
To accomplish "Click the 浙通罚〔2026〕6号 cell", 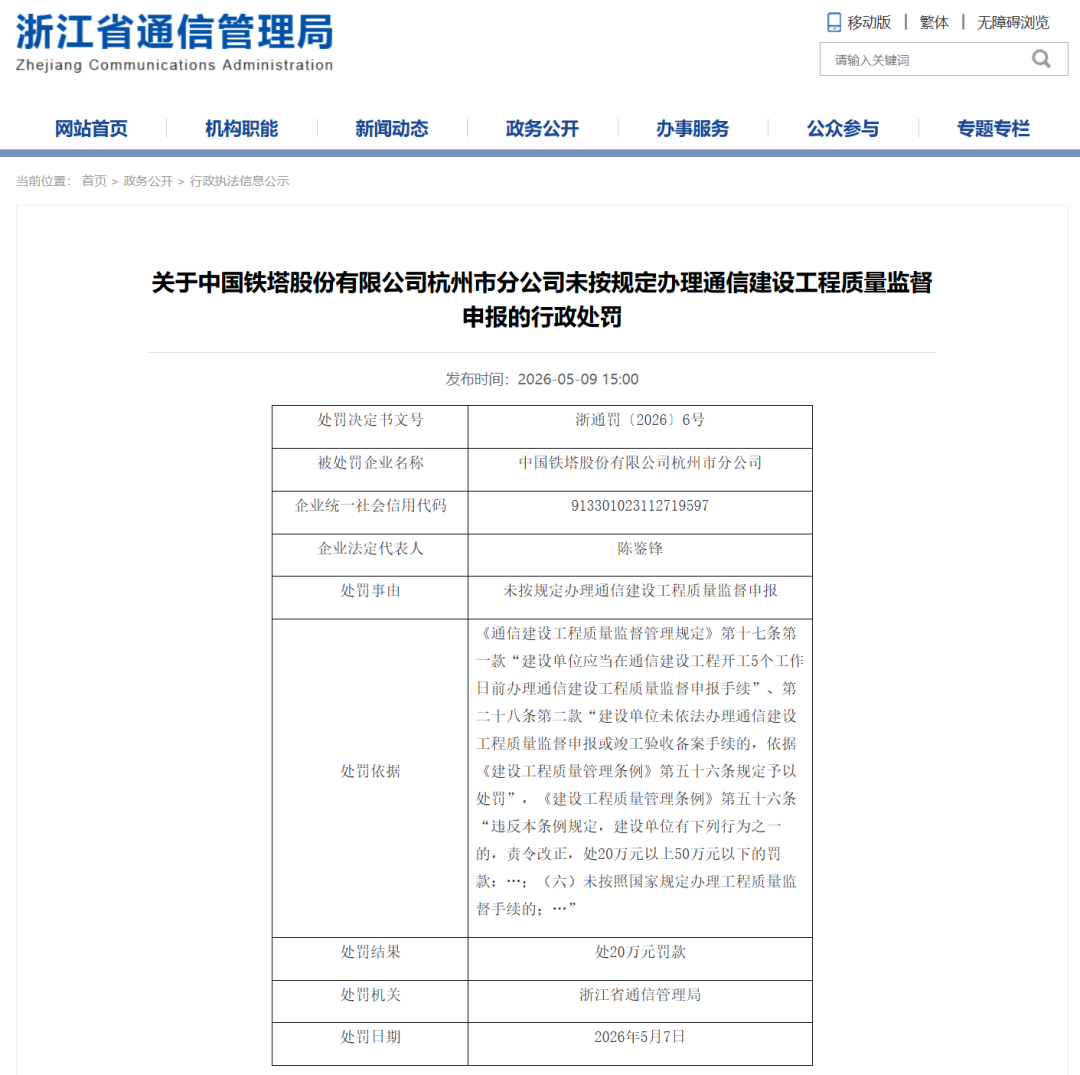I will (640, 427).
